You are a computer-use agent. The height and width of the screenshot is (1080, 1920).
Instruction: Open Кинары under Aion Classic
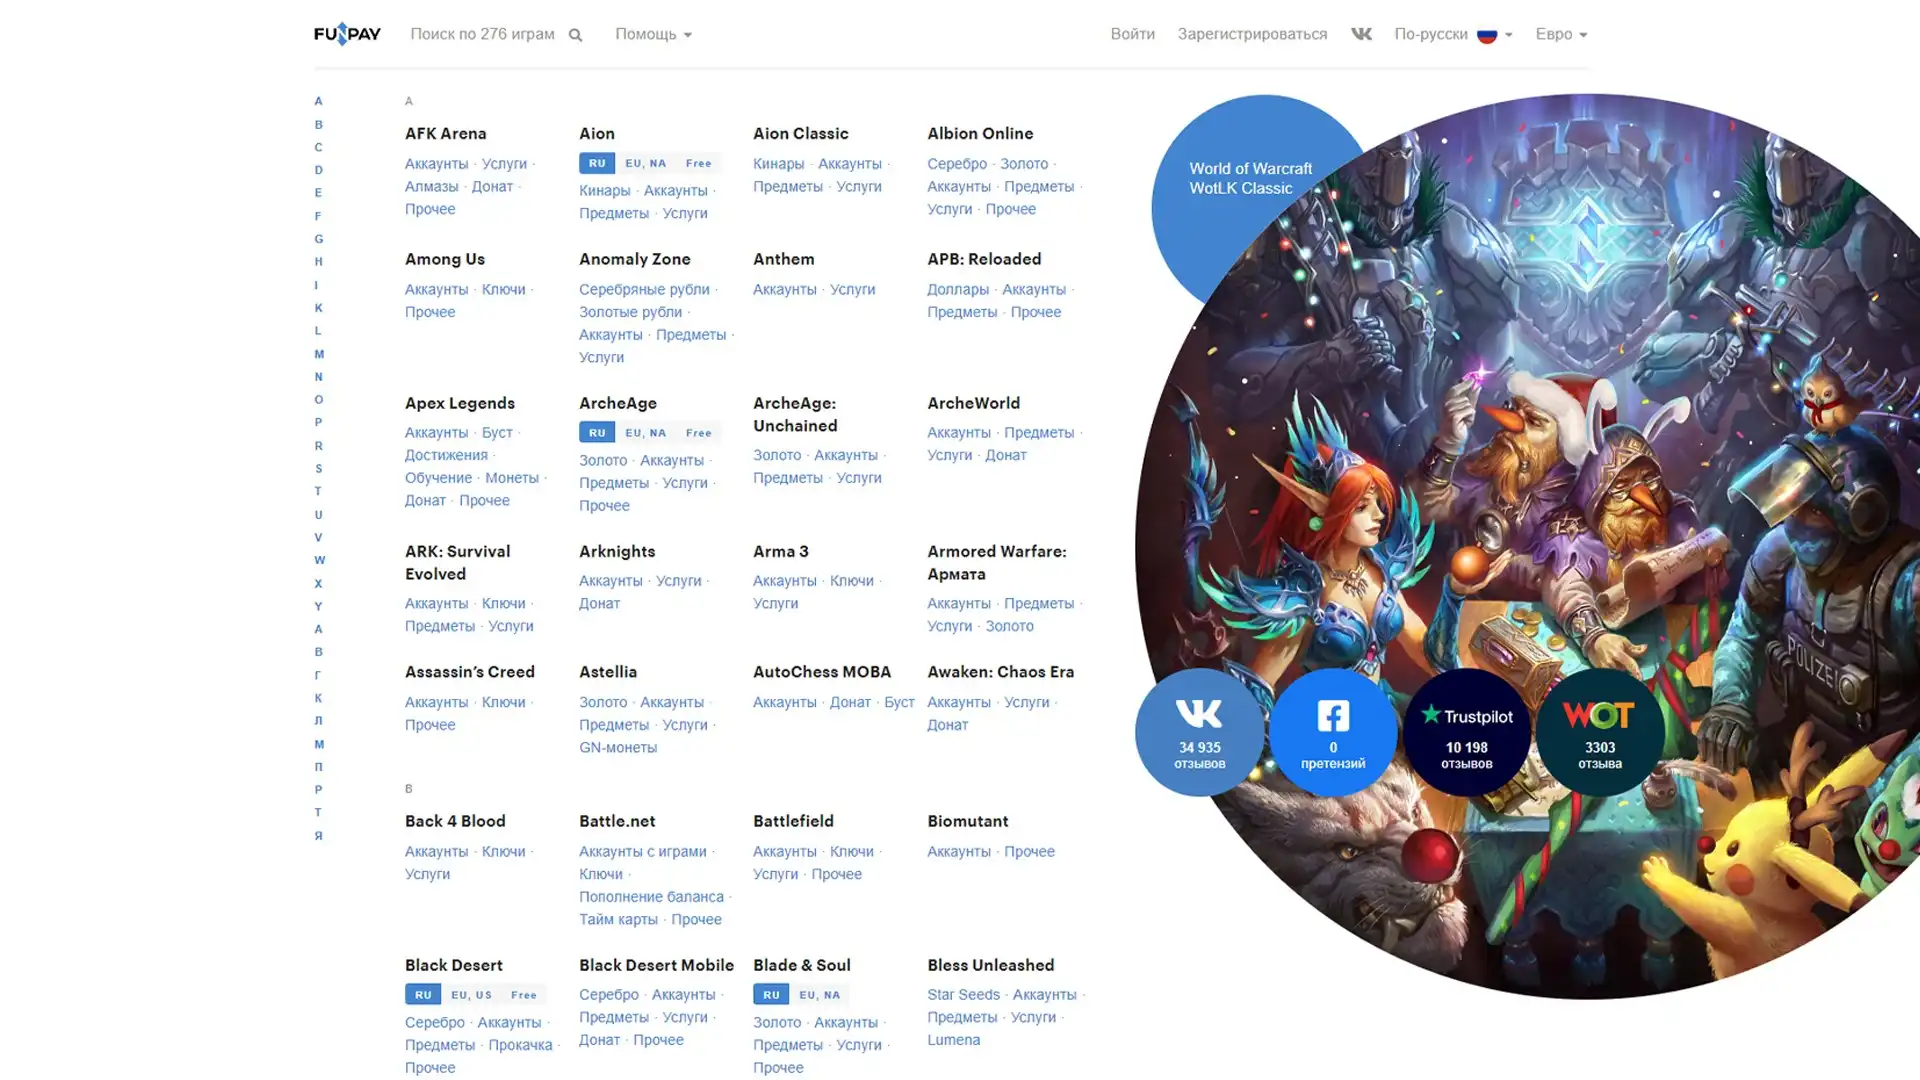[778, 164]
